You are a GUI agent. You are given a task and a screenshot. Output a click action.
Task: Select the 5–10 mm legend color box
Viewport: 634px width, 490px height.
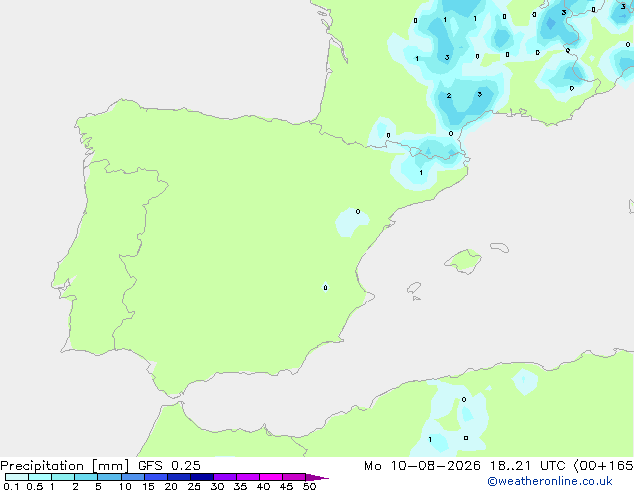[x=109, y=477]
